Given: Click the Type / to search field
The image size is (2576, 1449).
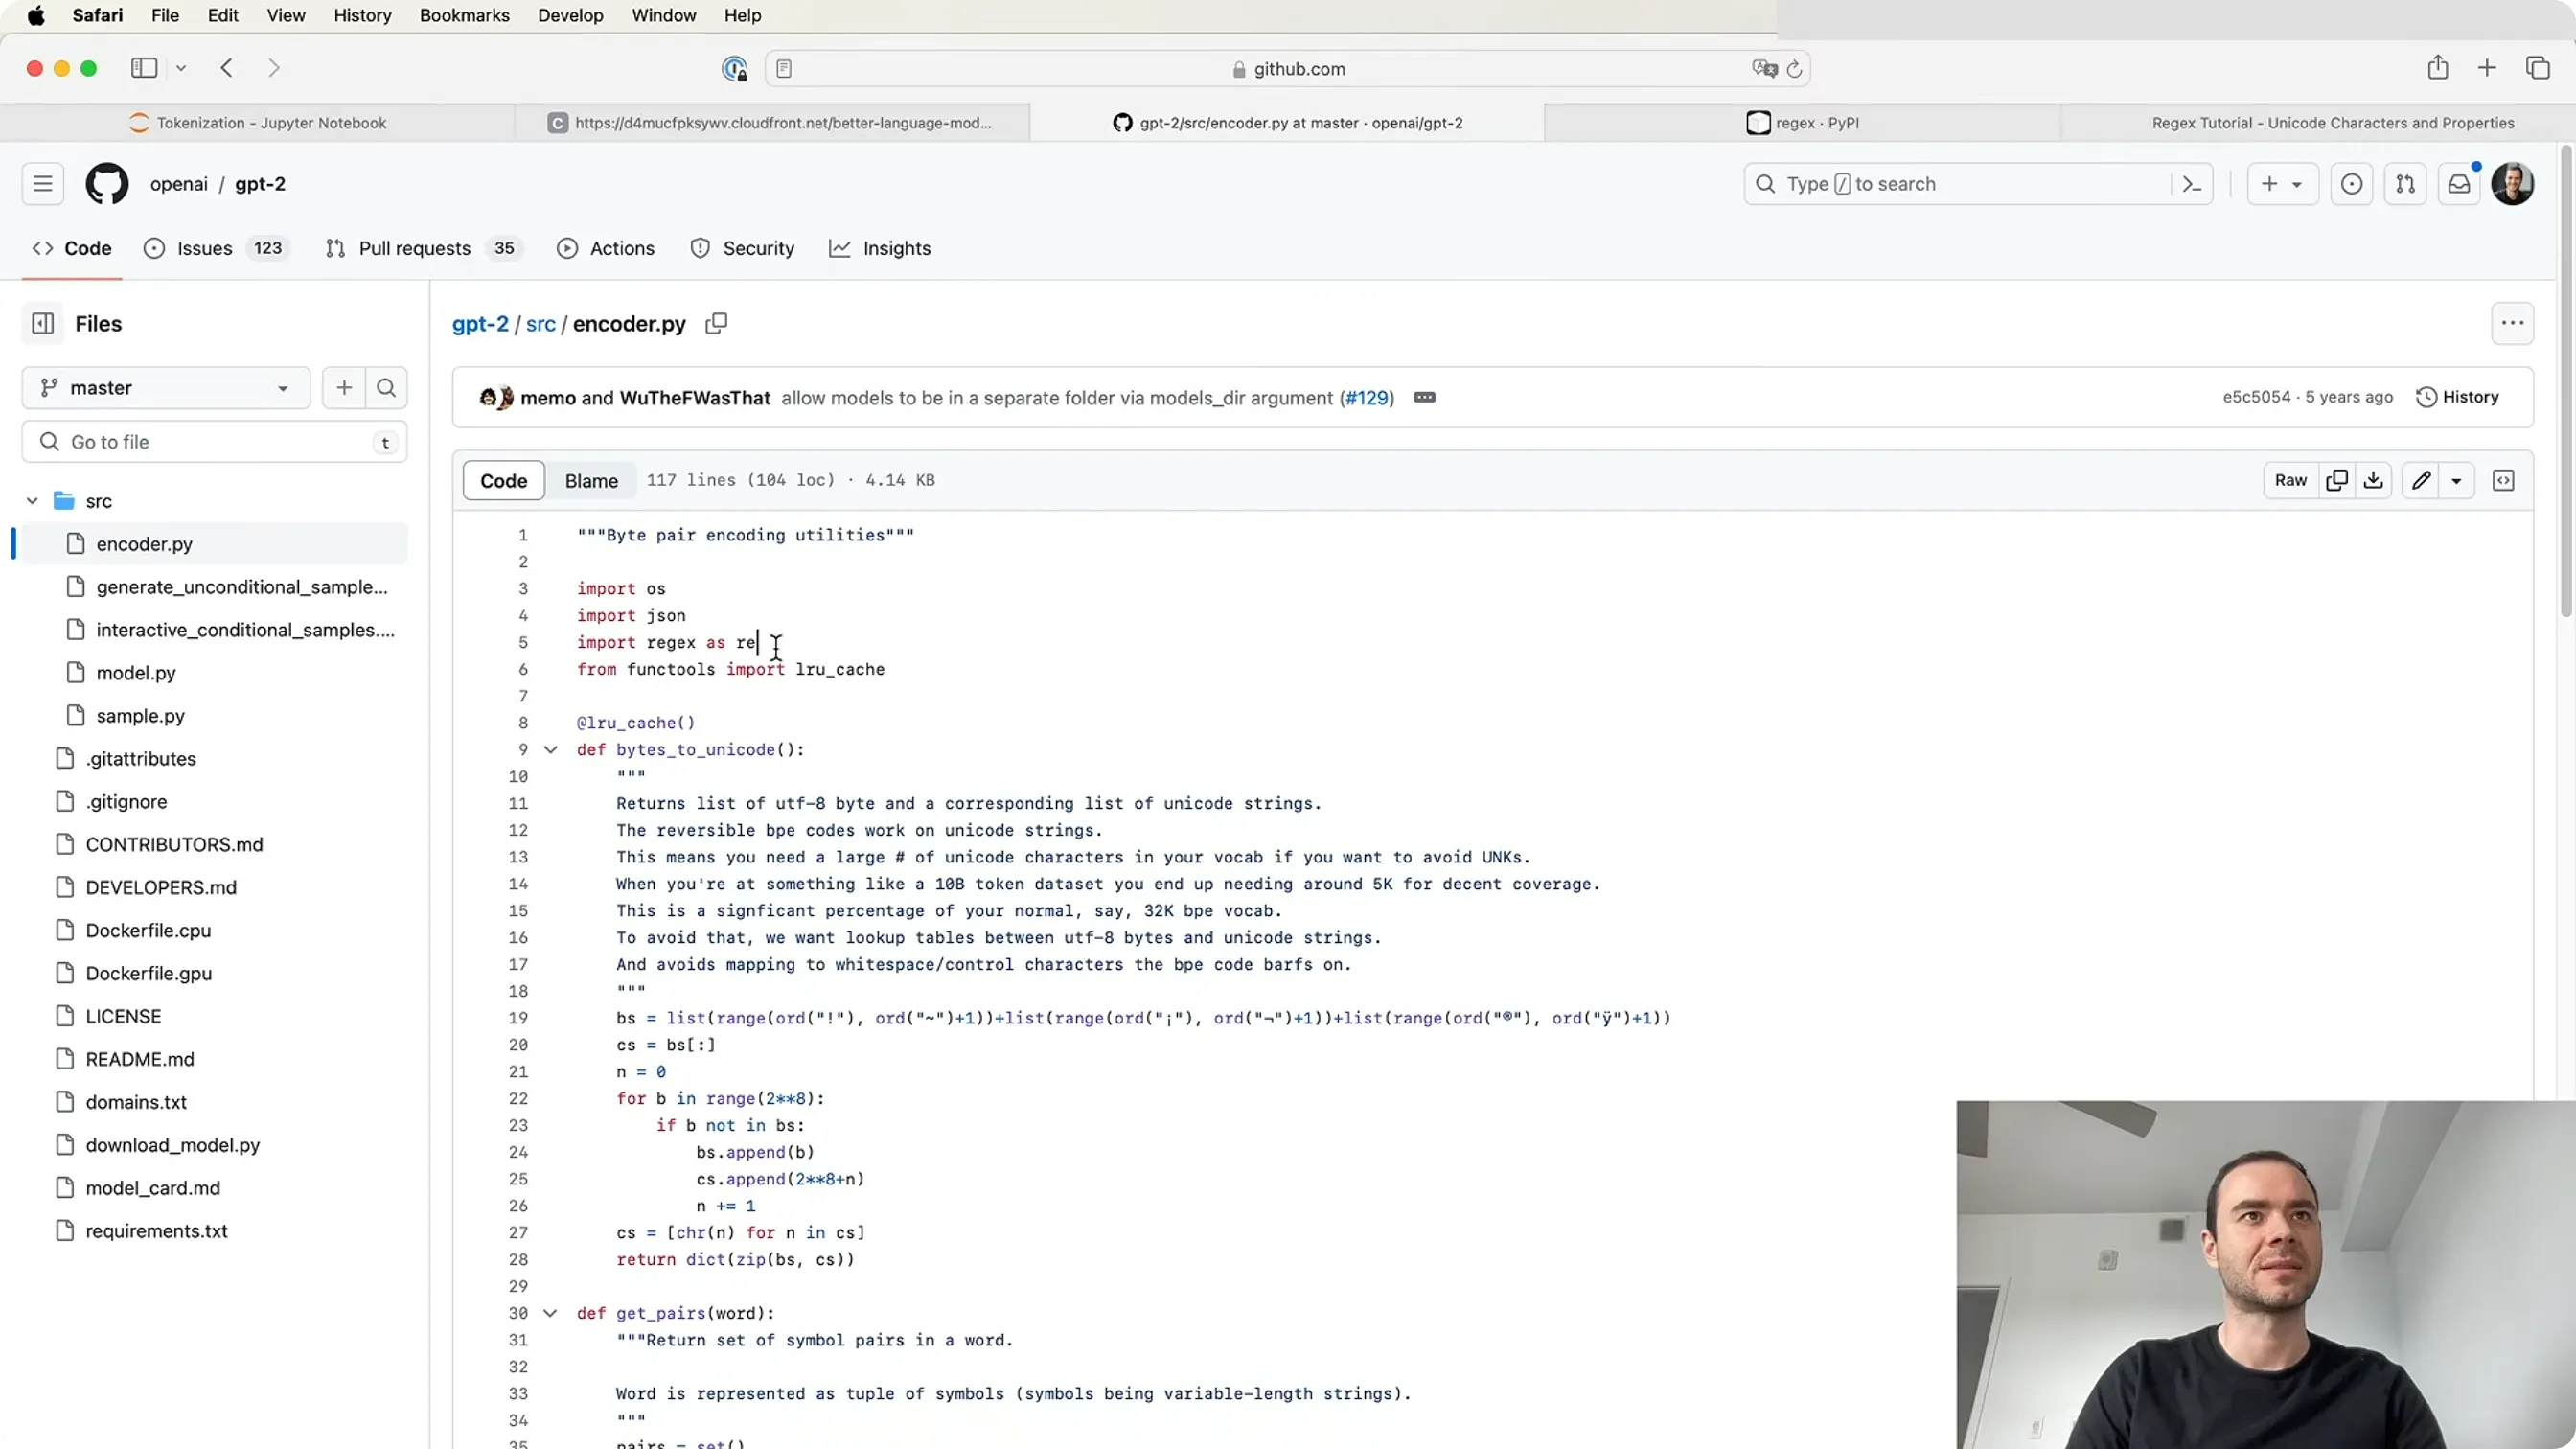Looking at the screenshot, I should [x=1978, y=184].
